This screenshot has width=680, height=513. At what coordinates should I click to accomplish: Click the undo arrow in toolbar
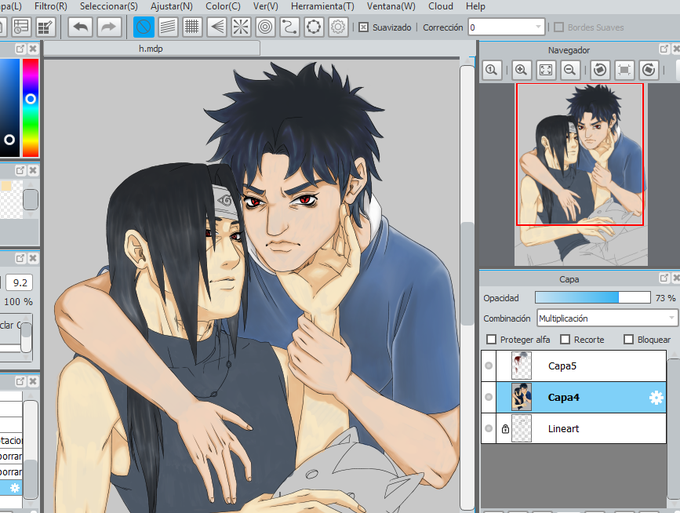coord(81,27)
